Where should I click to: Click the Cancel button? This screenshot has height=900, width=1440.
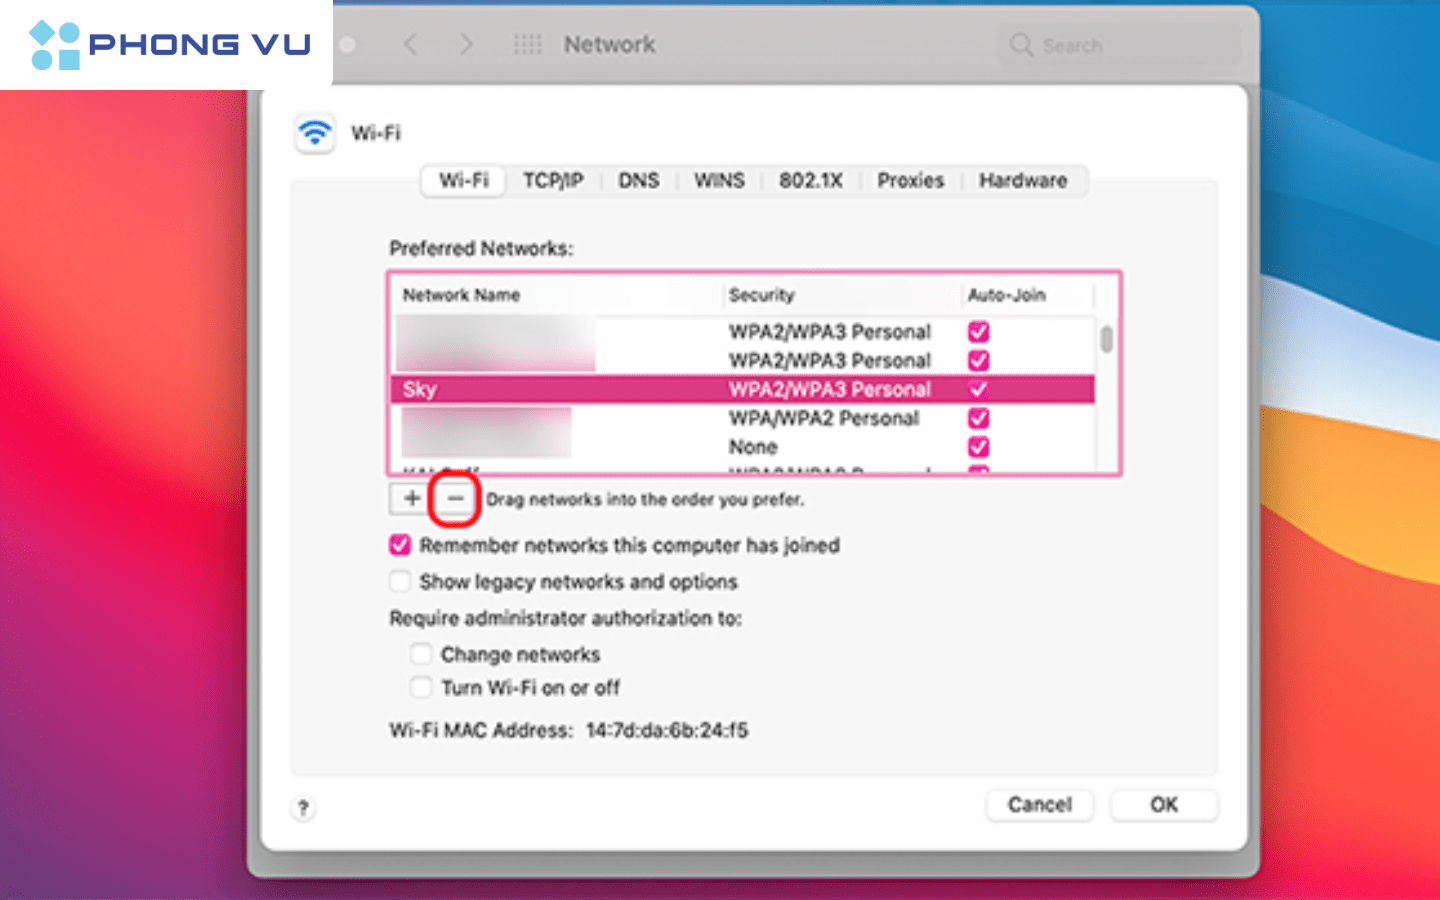1039,805
